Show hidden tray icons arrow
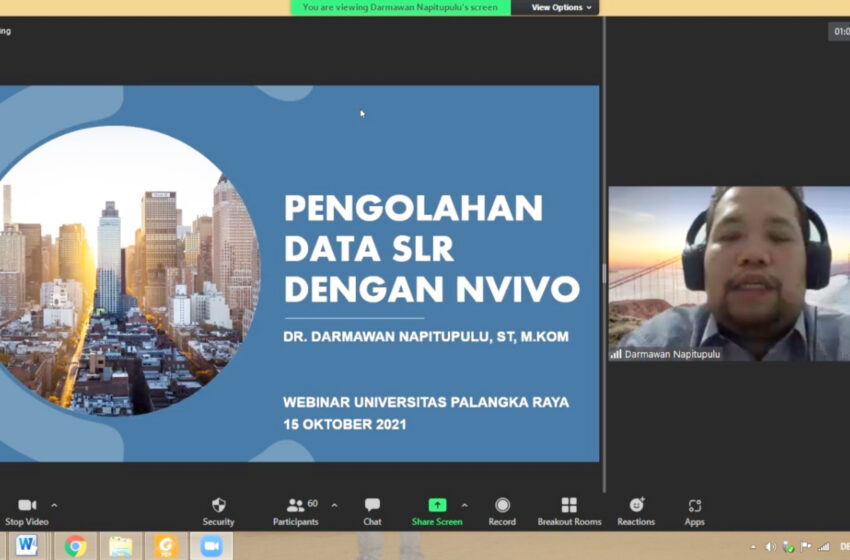 click(x=754, y=546)
